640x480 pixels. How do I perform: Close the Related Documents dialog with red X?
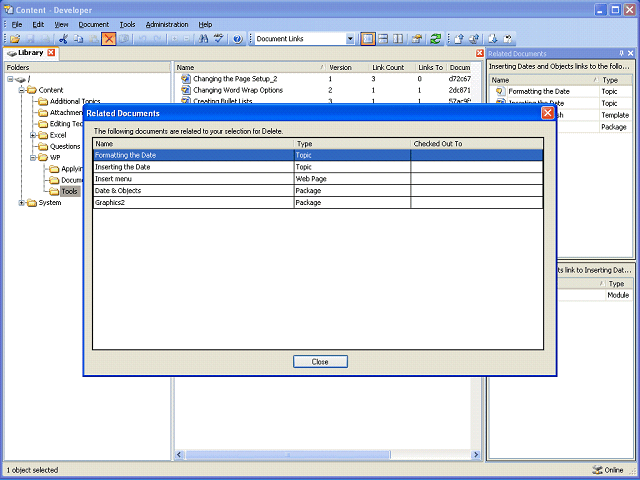(x=547, y=113)
